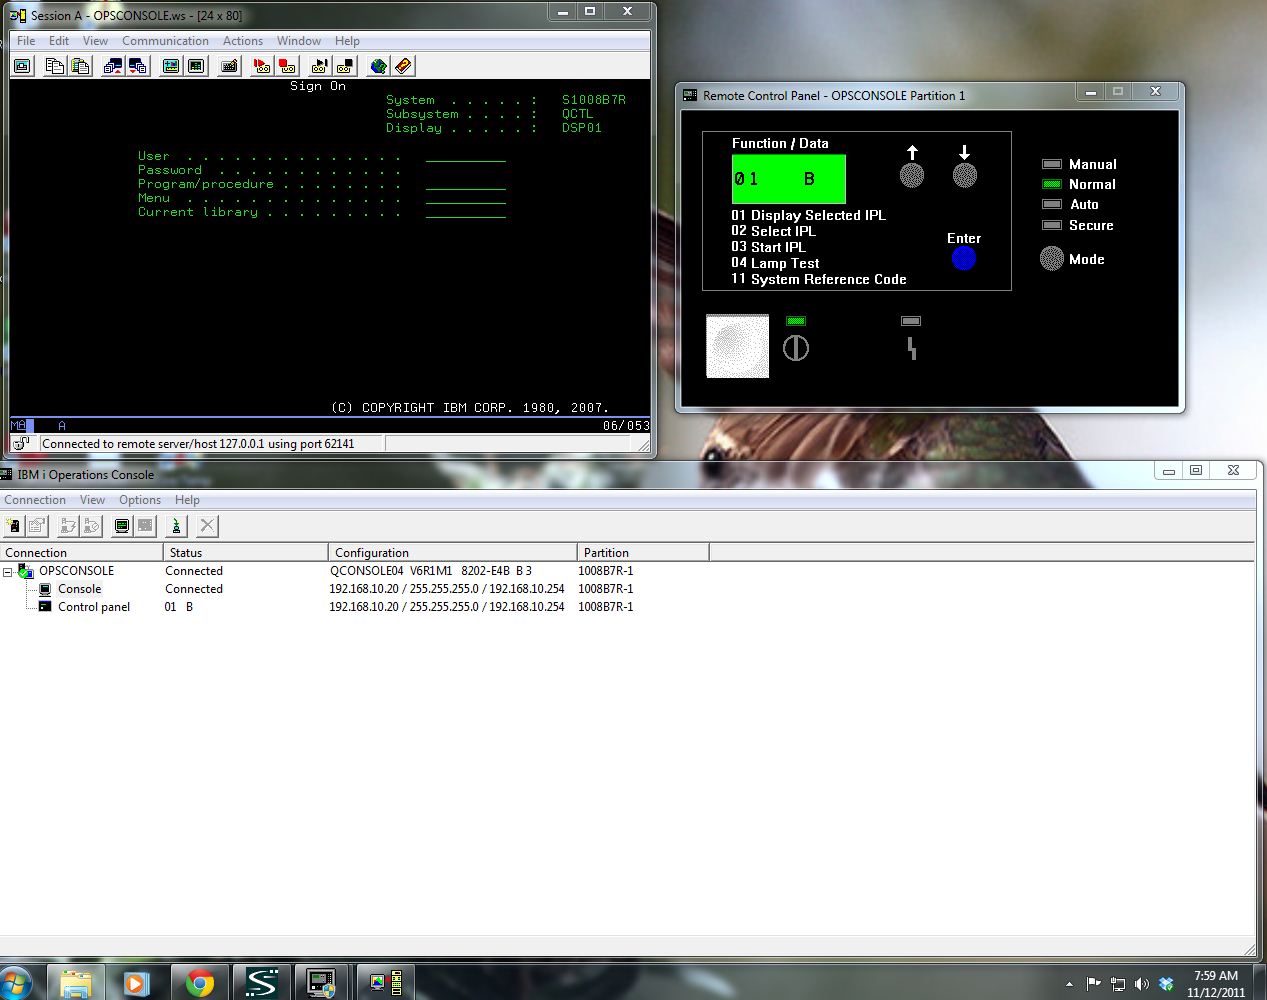Viewport: 1267px width, 1000px height.
Task: Select the New connection icon in Operations Console toolbar
Action: point(13,526)
